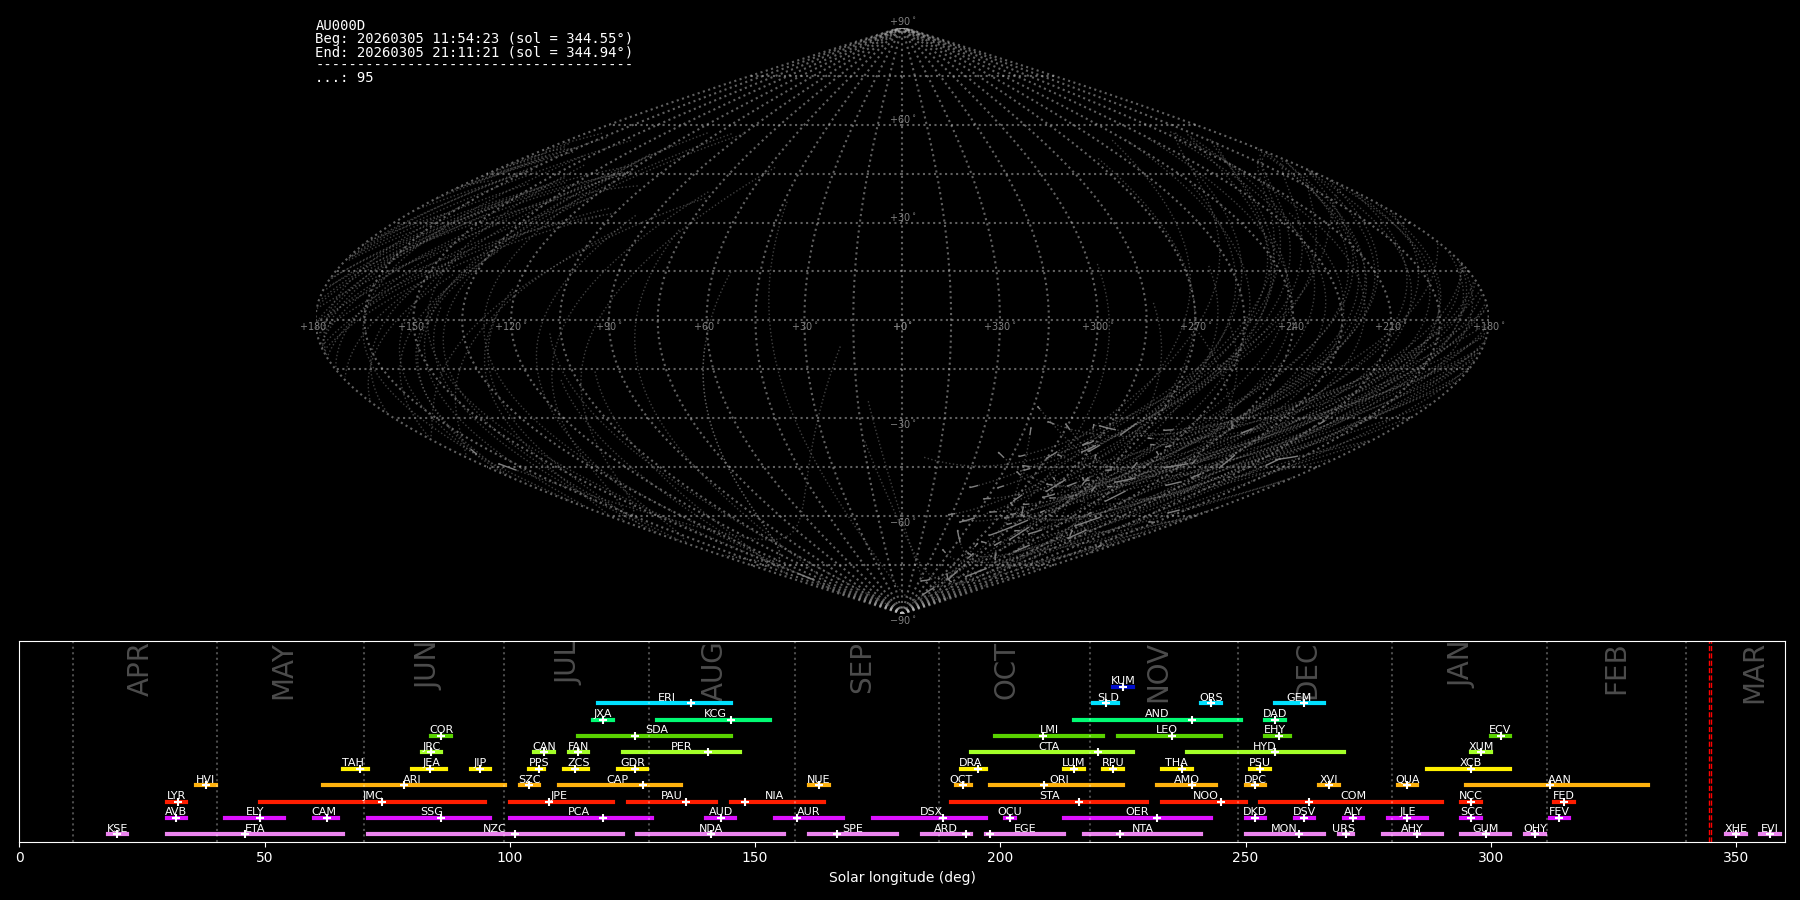Click the ERI shower label
This screenshot has width=1800, height=900.
pyautogui.click(x=667, y=698)
